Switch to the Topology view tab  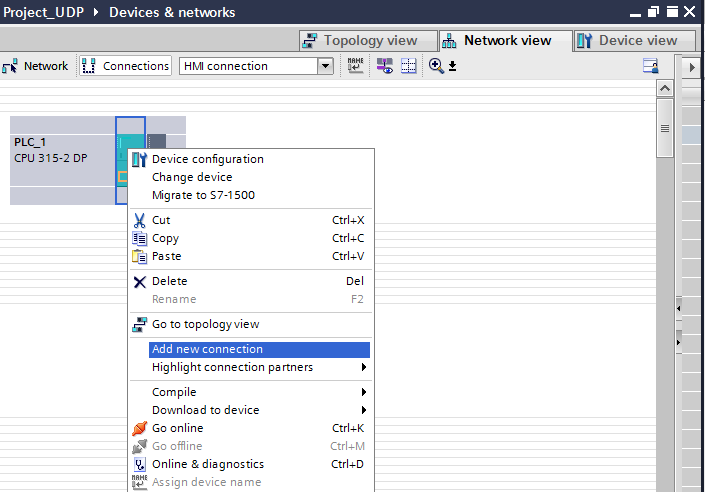pyautogui.click(x=368, y=41)
